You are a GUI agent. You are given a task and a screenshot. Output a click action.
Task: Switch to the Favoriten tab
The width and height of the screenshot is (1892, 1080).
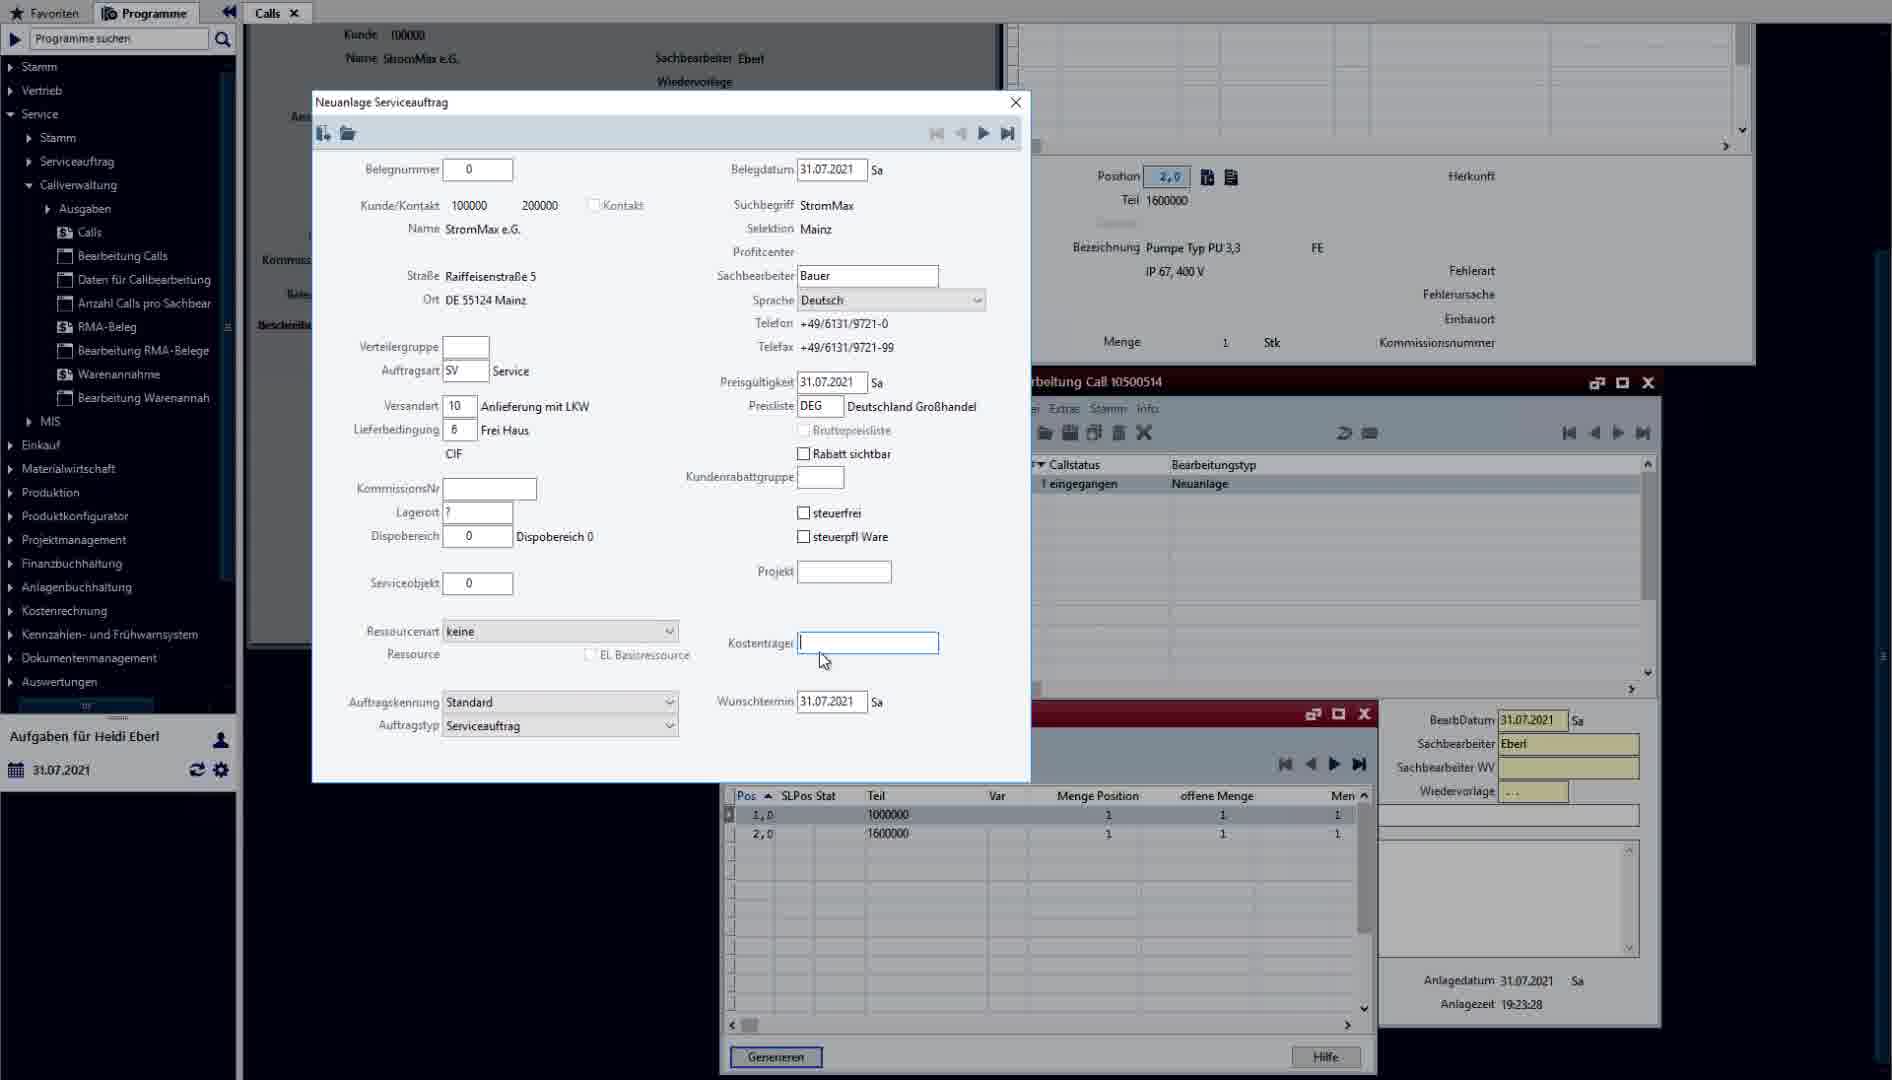click(44, 13)
